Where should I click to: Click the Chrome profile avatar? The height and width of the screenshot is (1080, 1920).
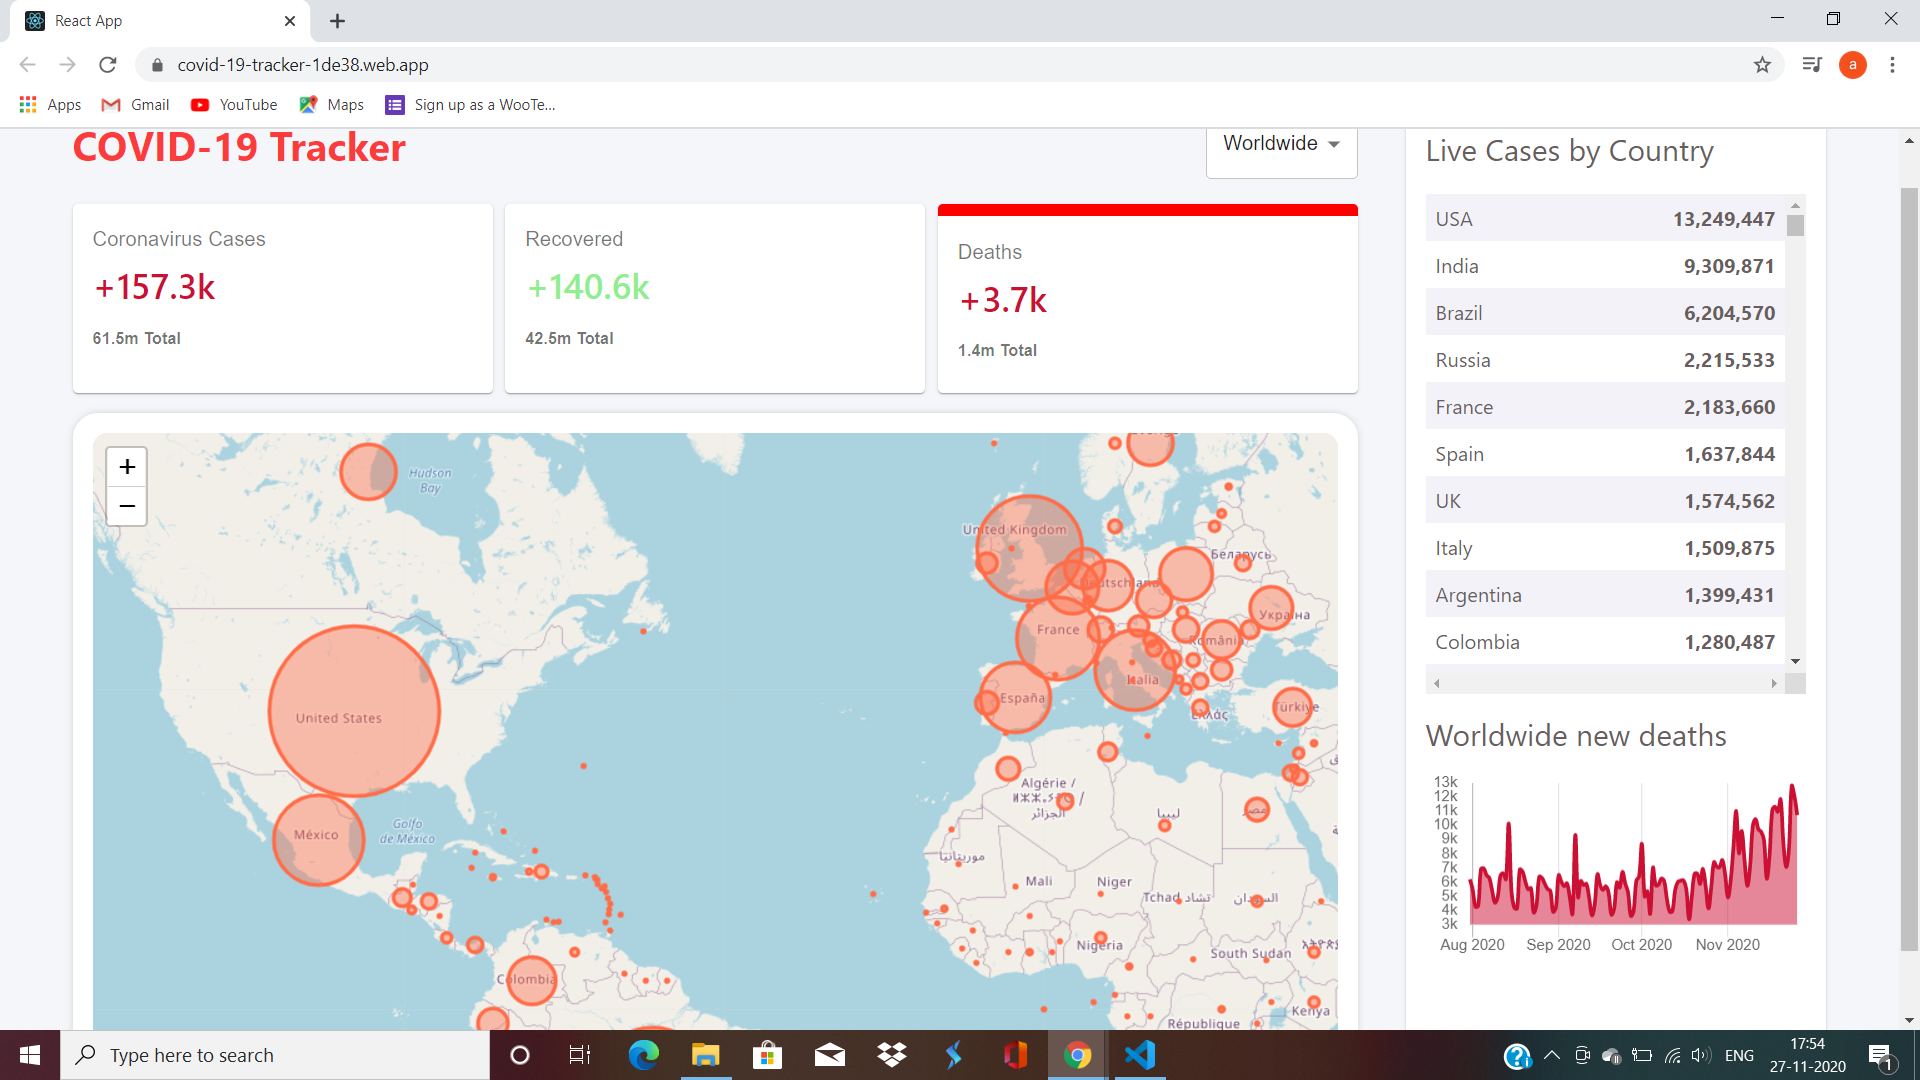1853,64
